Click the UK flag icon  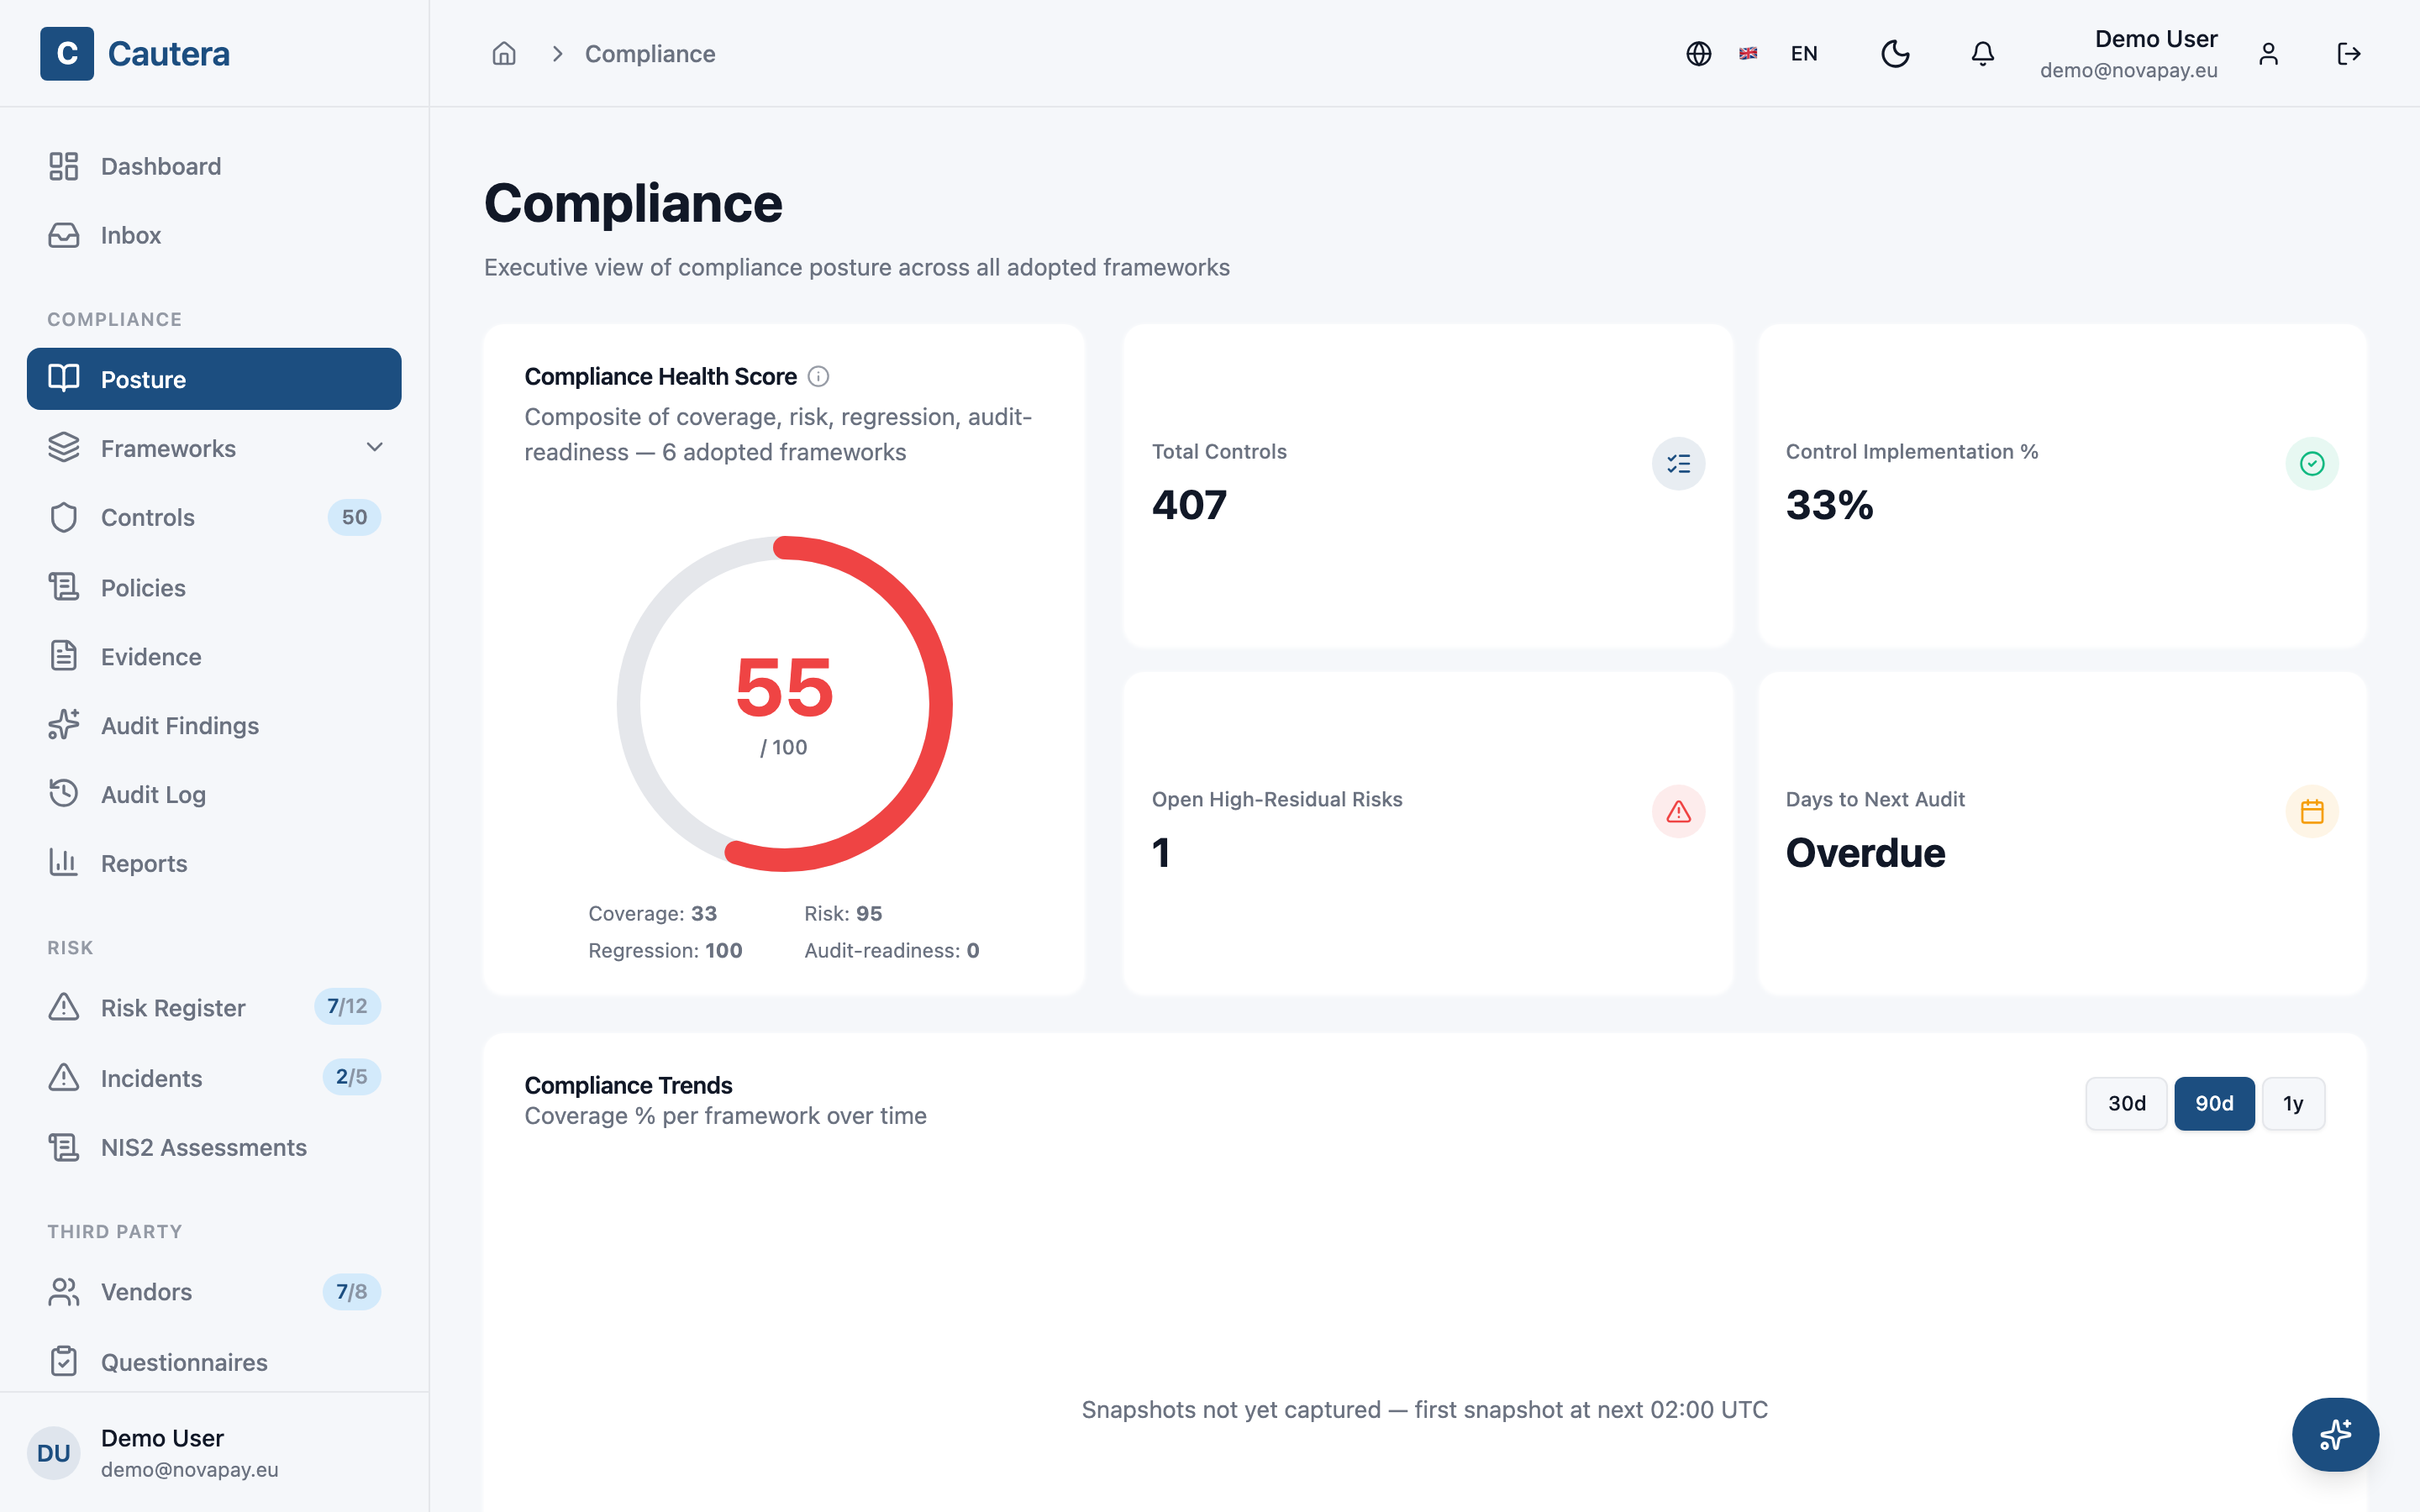(x=1748, y=53)
